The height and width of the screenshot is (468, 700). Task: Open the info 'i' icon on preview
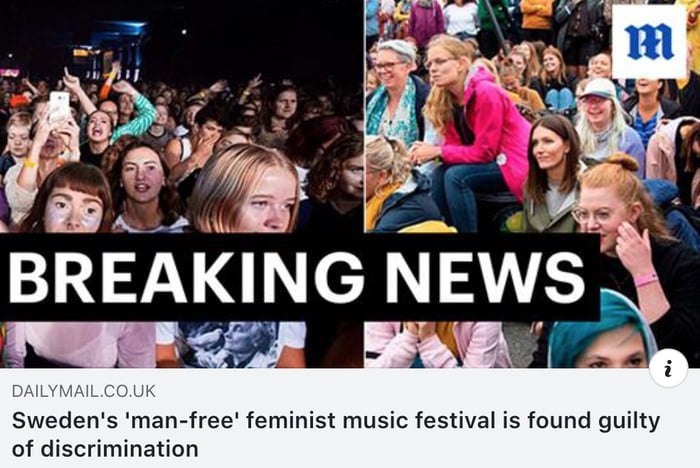[x=668, y=368]
